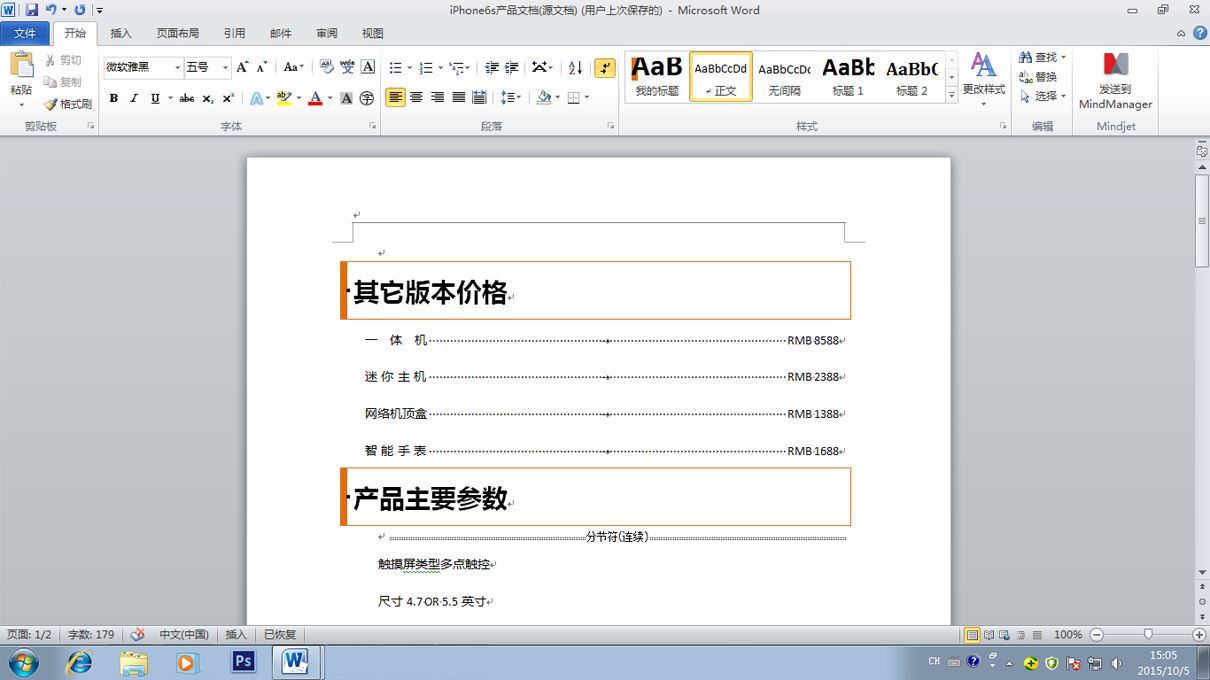Switch to the Review (审阅) tab
This screenshot has width=1210, height=680.
327,33
